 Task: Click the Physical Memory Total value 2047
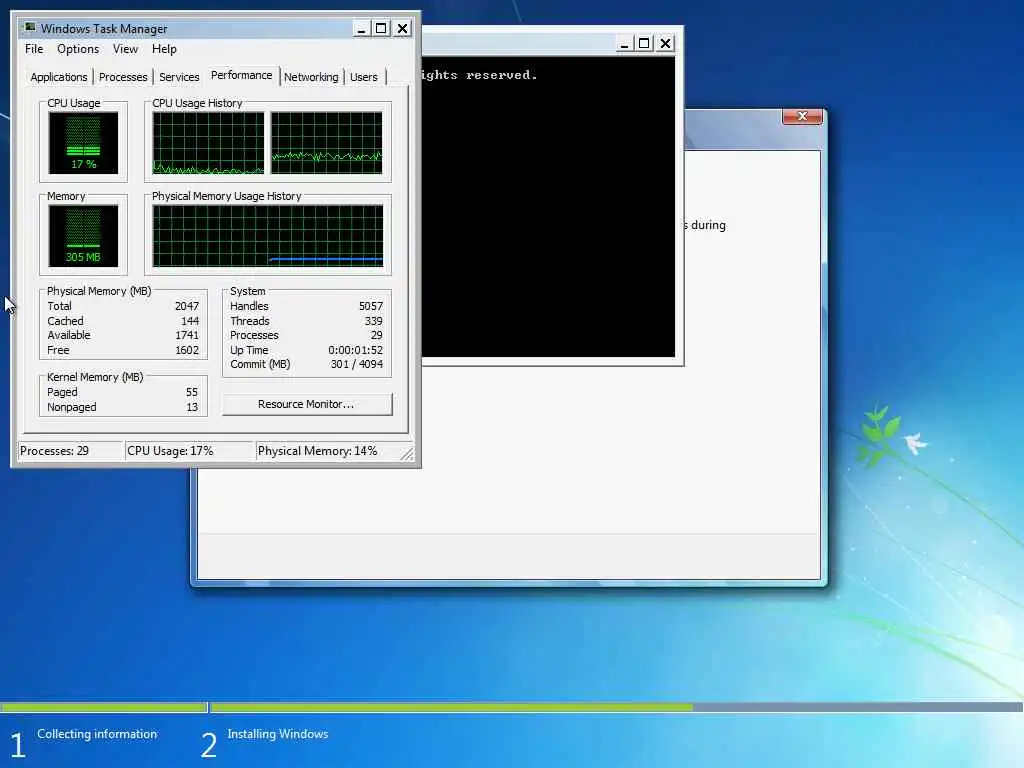click(187, 306)
